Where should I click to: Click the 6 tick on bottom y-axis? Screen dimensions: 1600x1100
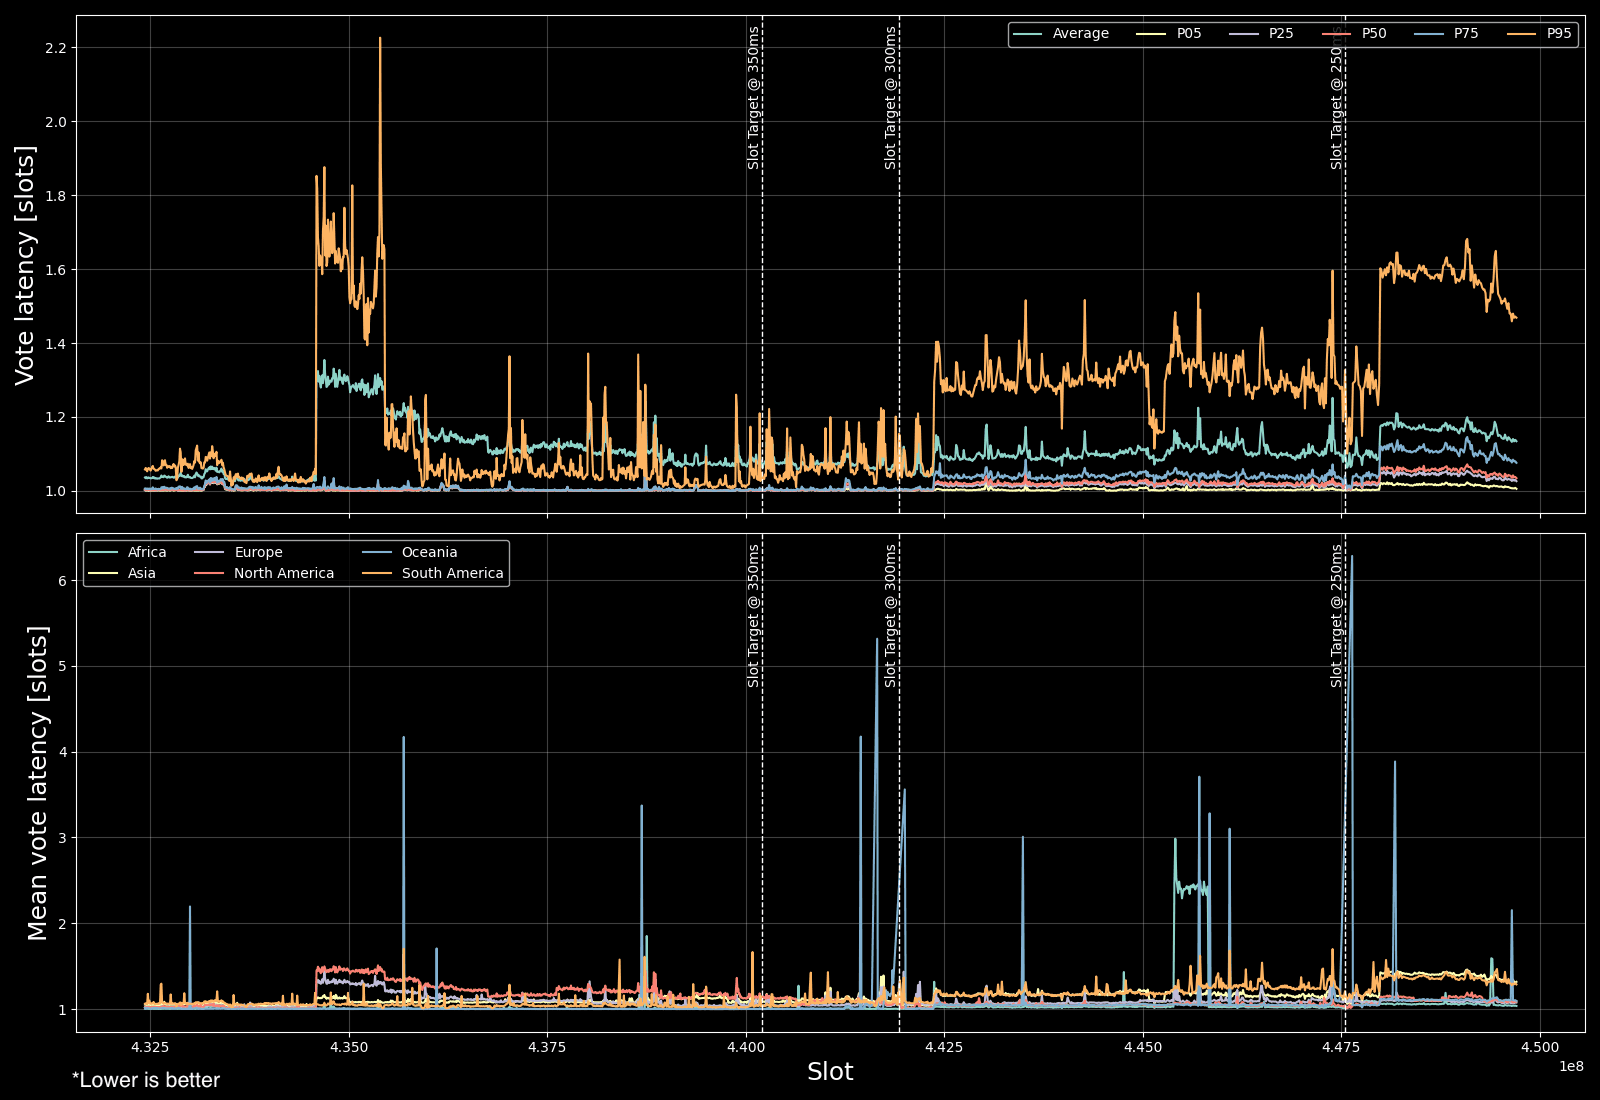pos(62,581)
